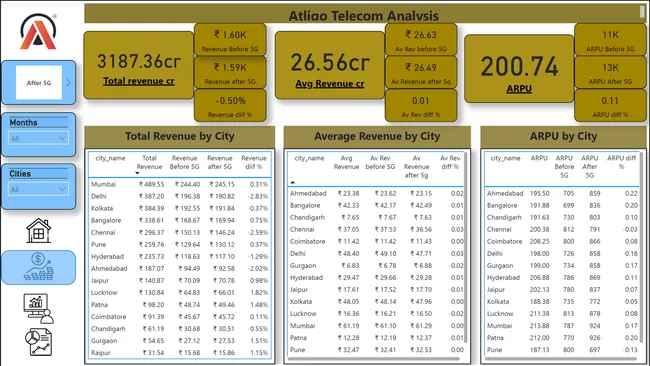Screen dimensions: 650x366
Task: Click the -2.59% Chennai revenue diff
Action: click(x=258, y=233)
